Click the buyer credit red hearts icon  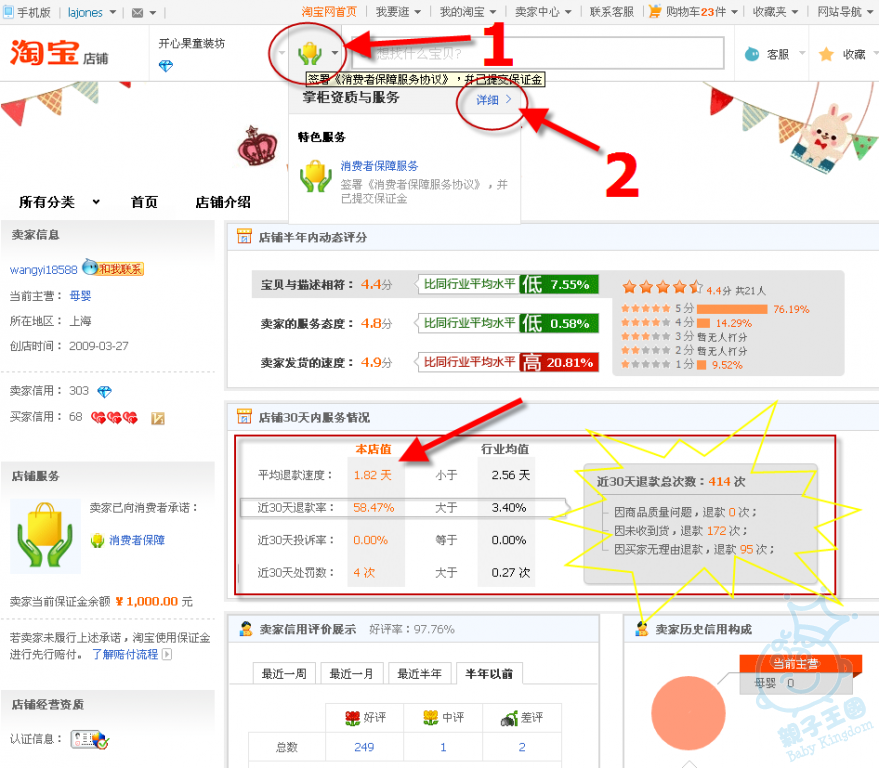(114, 417)
